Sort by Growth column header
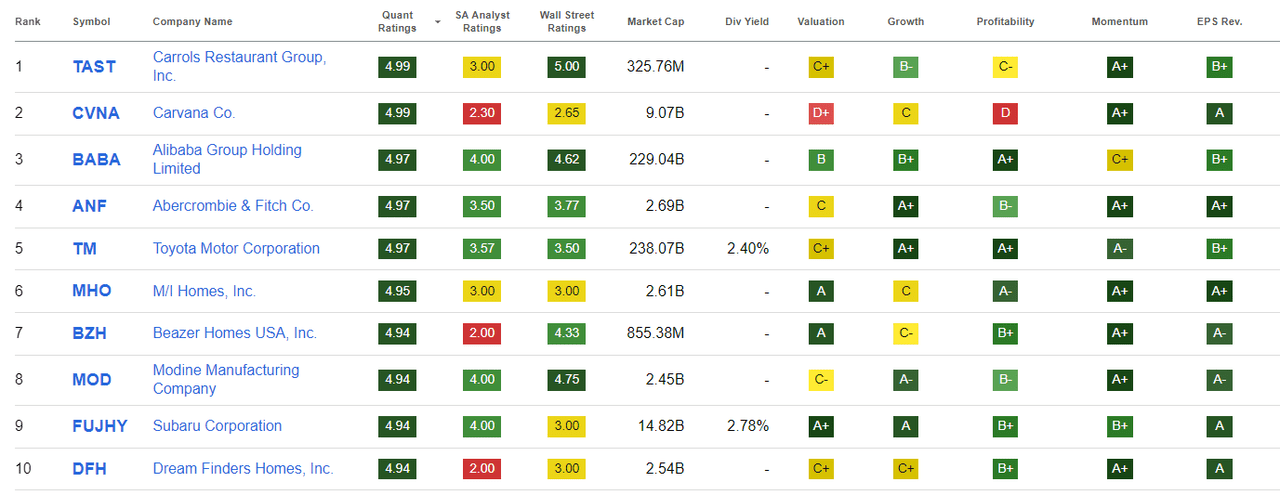1280x495 pixels. coord(906,21)
